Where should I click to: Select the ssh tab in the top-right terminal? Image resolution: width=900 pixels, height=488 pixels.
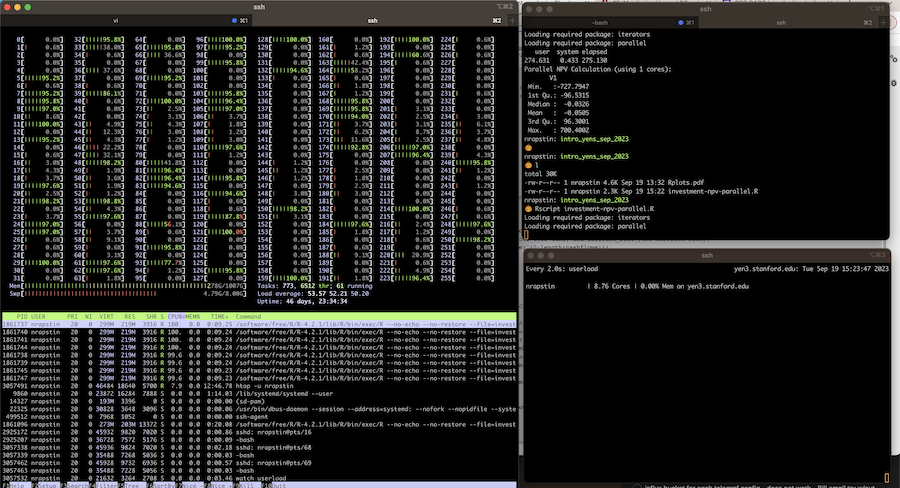pyautogui.click(x=782, y=20)
